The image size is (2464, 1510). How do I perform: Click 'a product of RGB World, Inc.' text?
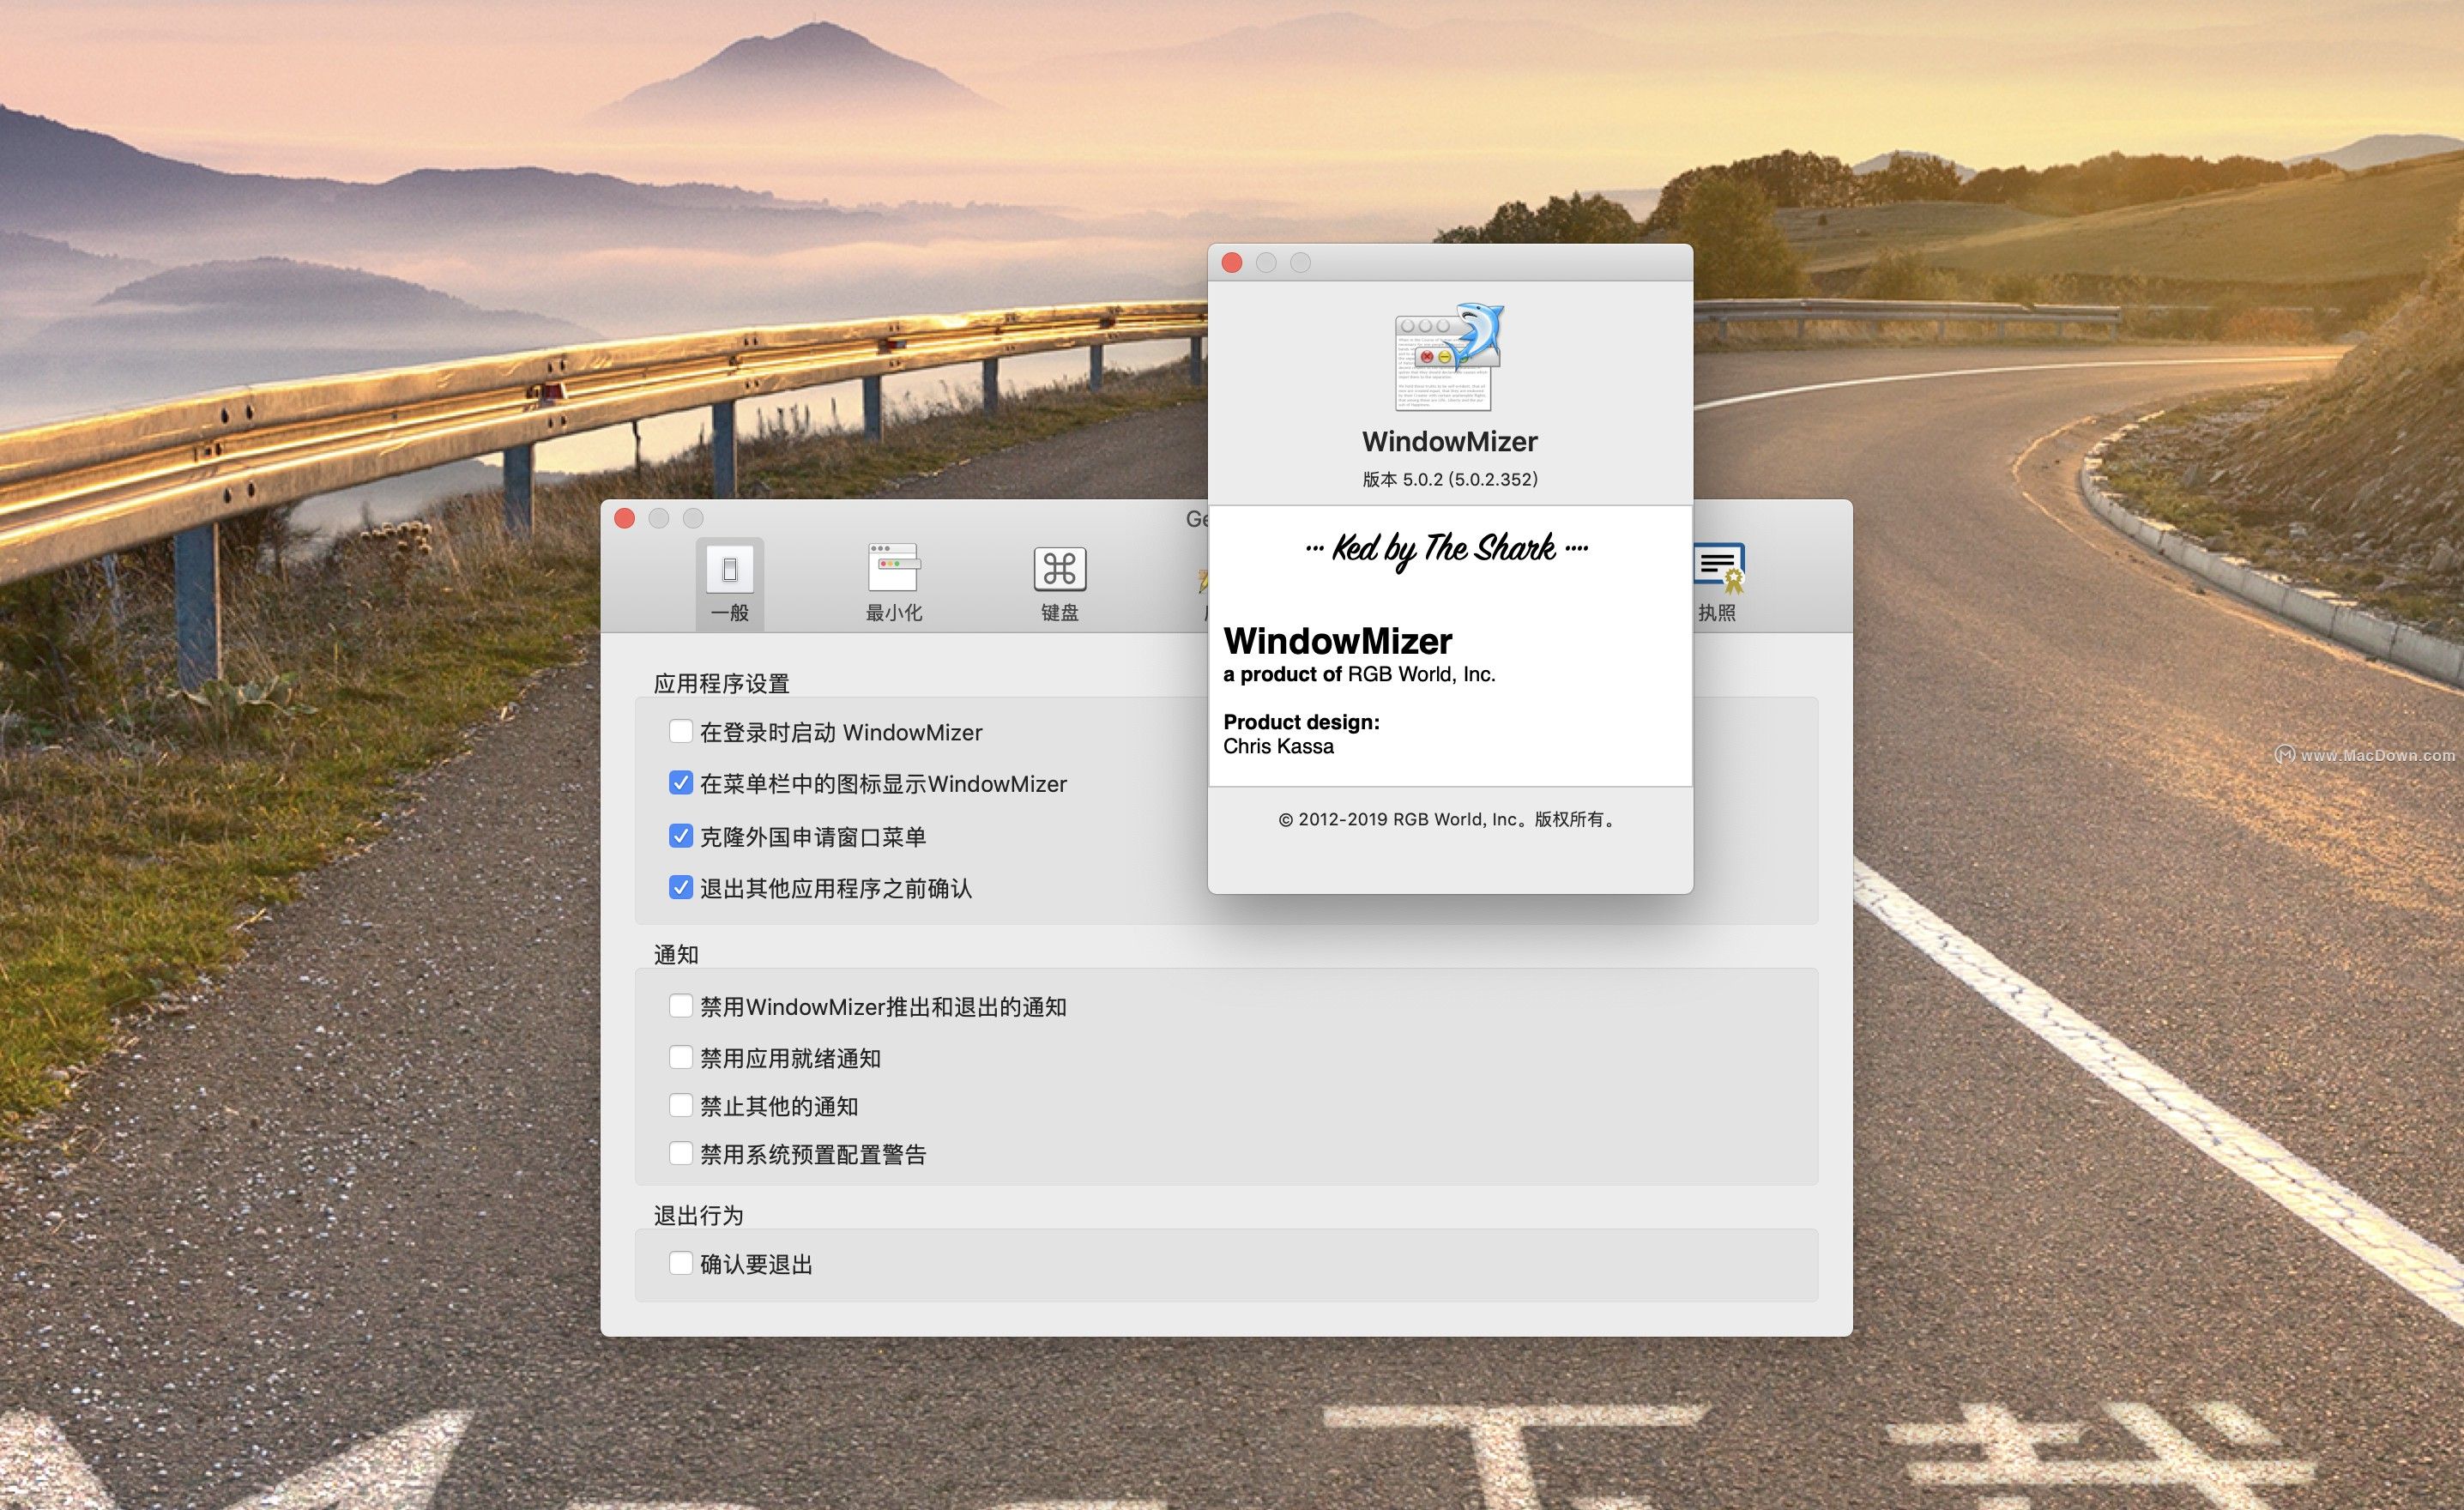point(1359,674)
